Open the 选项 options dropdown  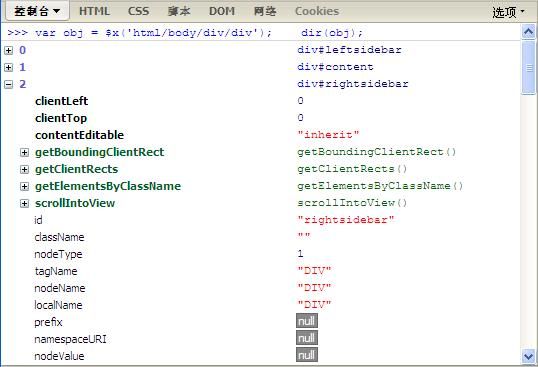click(x=508, y=12)
